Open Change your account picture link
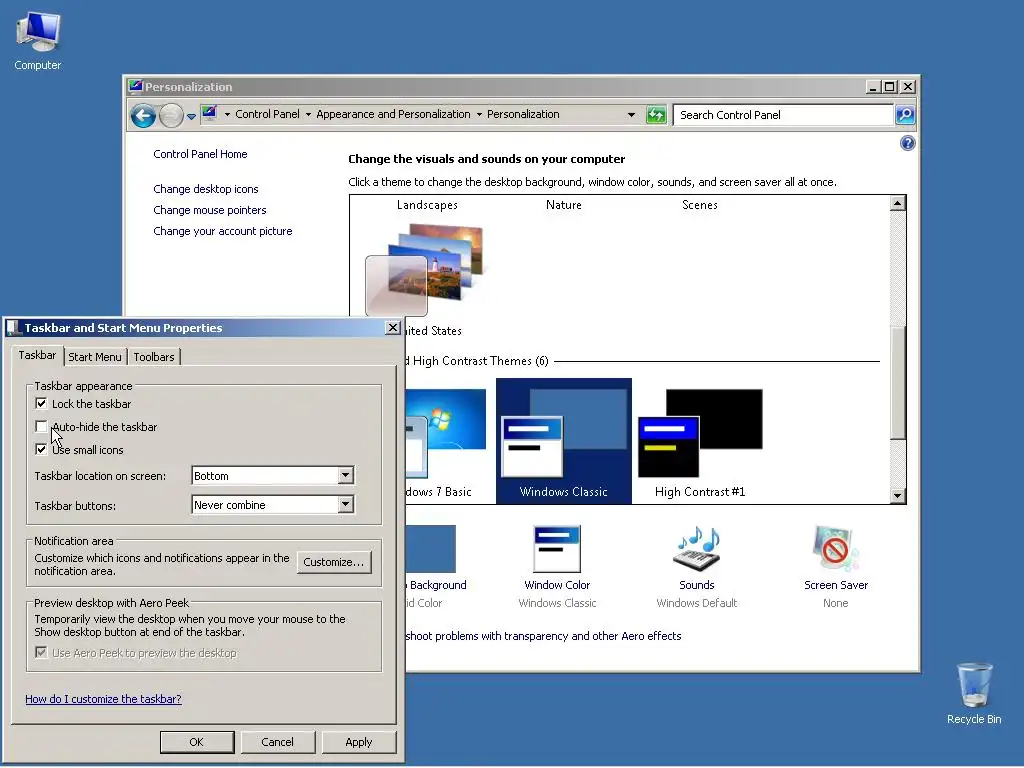The height and width of the screenshot is (768, 1024). (x=223, y=231)
